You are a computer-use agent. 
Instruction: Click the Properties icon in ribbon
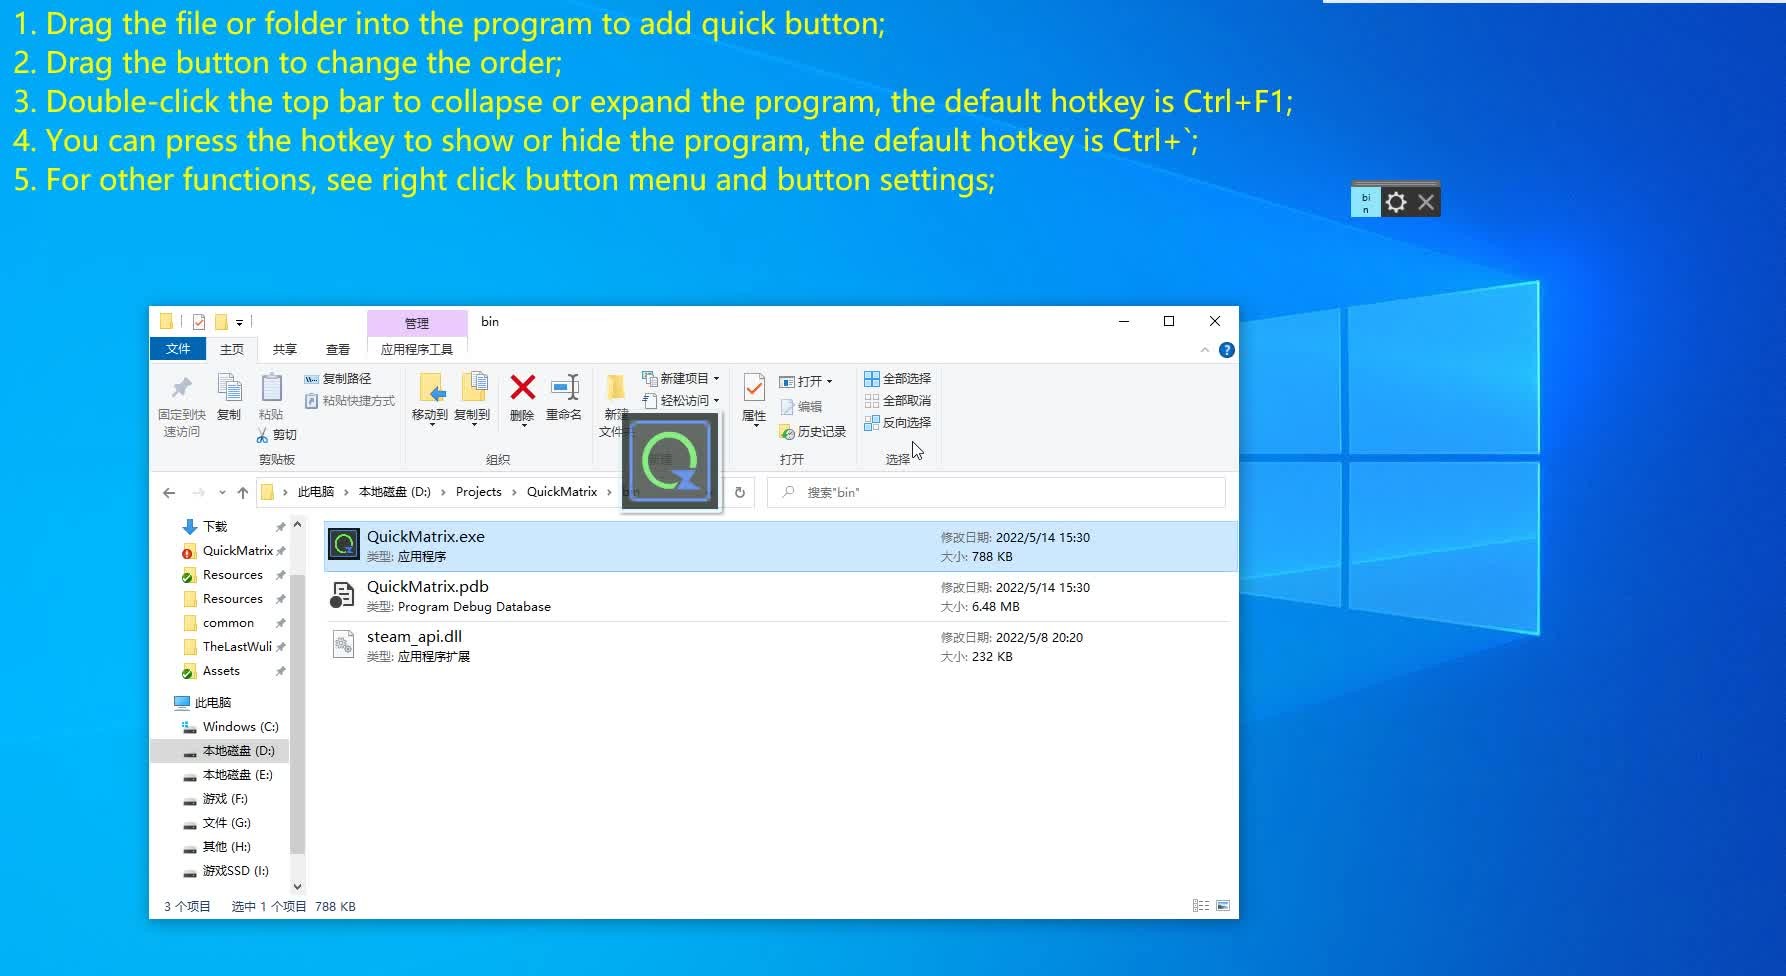coord(754,389)
